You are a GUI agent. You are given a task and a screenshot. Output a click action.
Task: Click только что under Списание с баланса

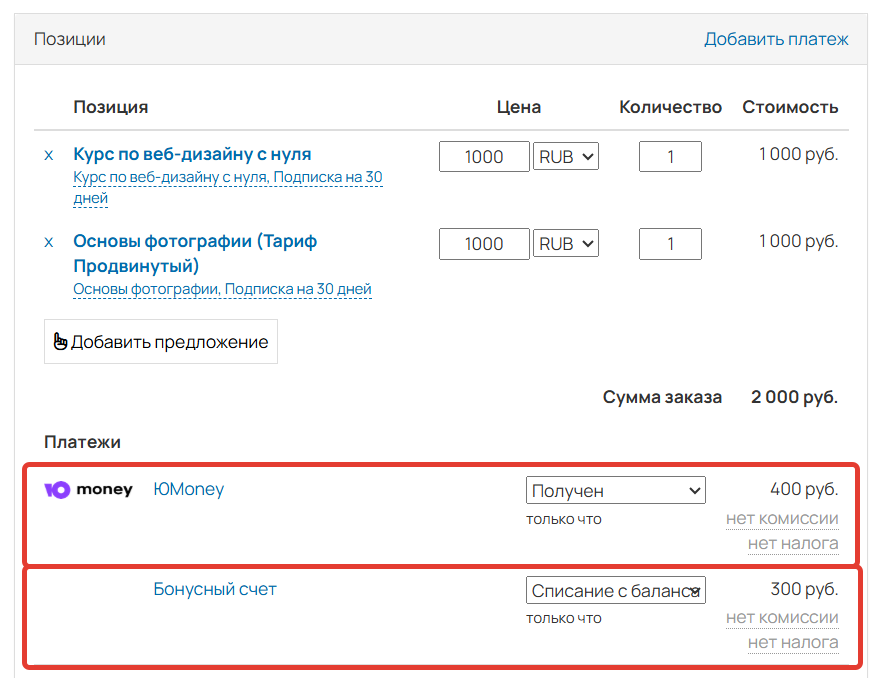tap(564, 618)
